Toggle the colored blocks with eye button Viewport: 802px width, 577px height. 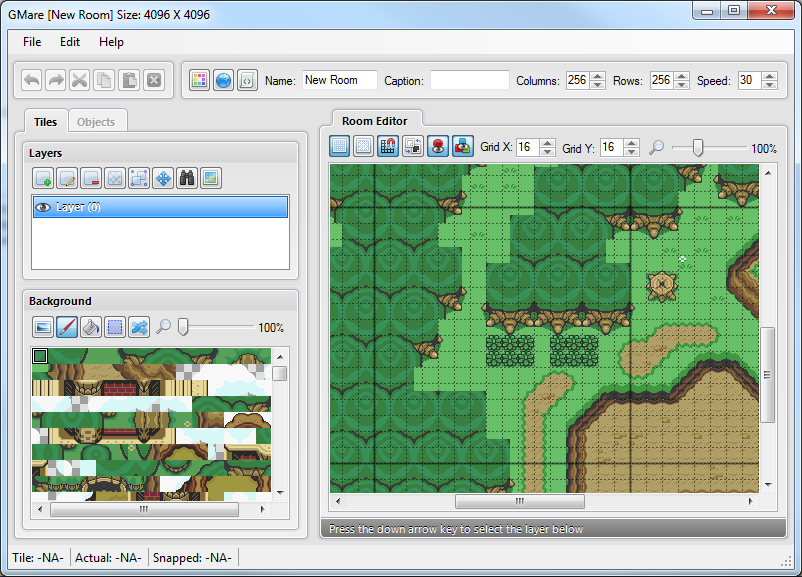tap(463, 147)
